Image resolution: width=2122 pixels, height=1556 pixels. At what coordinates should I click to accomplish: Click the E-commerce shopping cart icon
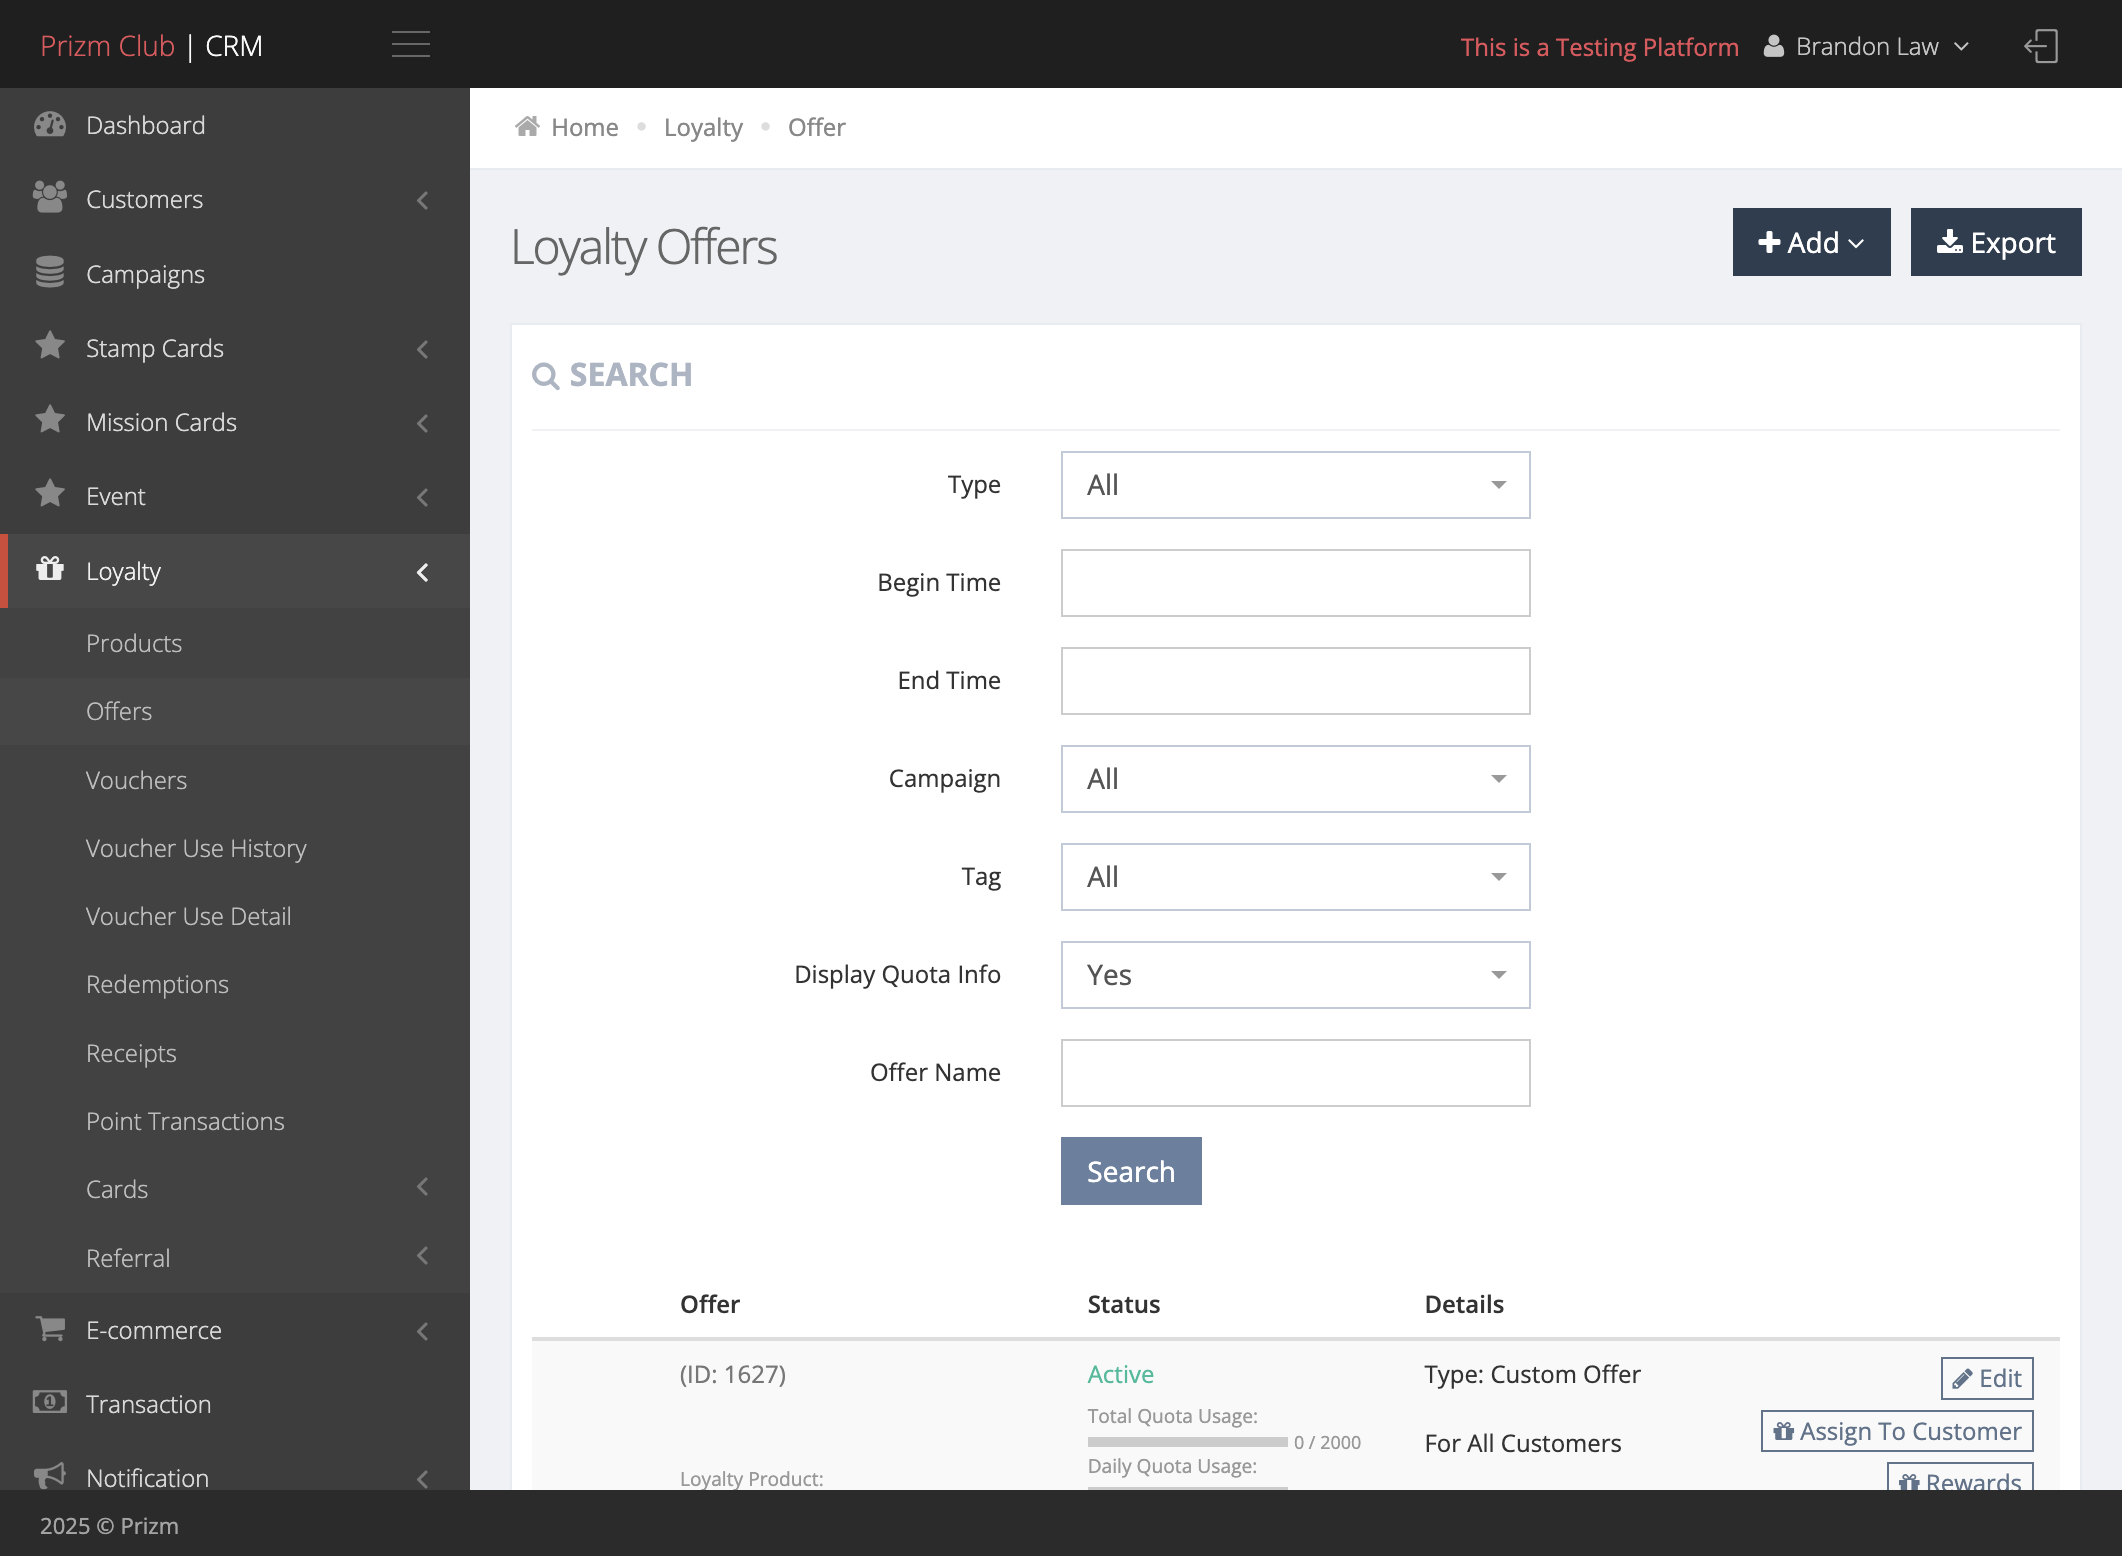pyautogui.click(x=50, y=1328)
